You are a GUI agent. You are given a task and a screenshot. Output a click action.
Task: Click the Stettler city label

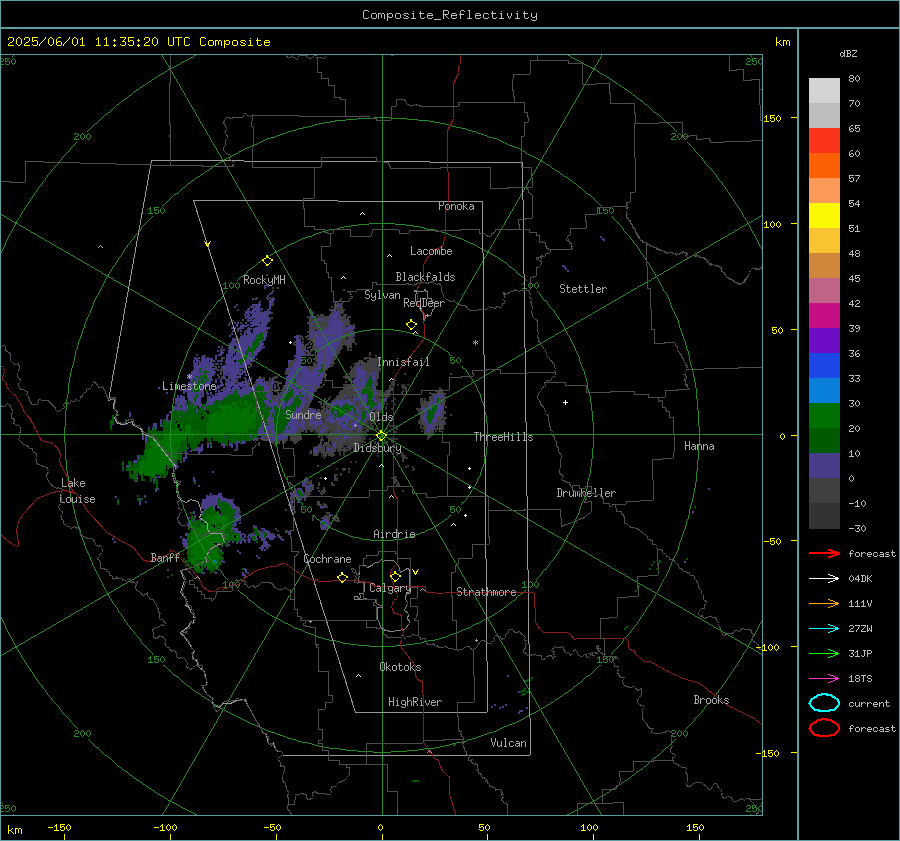coord(583,289)
